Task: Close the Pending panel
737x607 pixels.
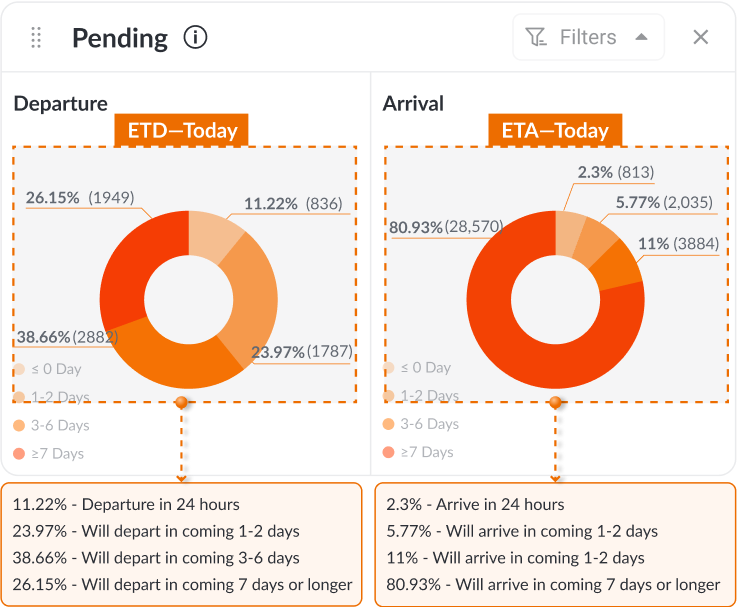Action: [x=701, y=37]
